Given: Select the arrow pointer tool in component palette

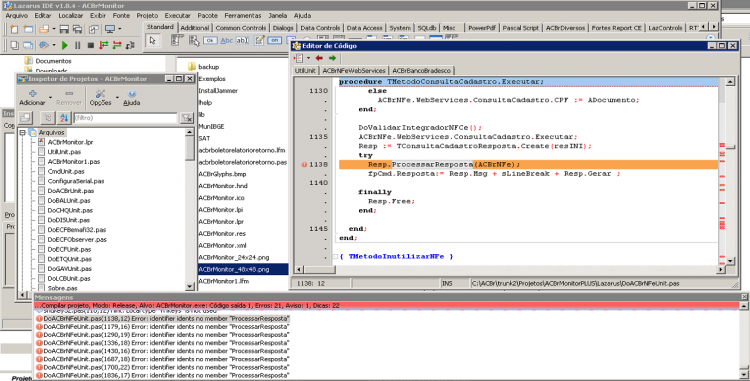Looking at the screenshot, I should pos(153,41).
